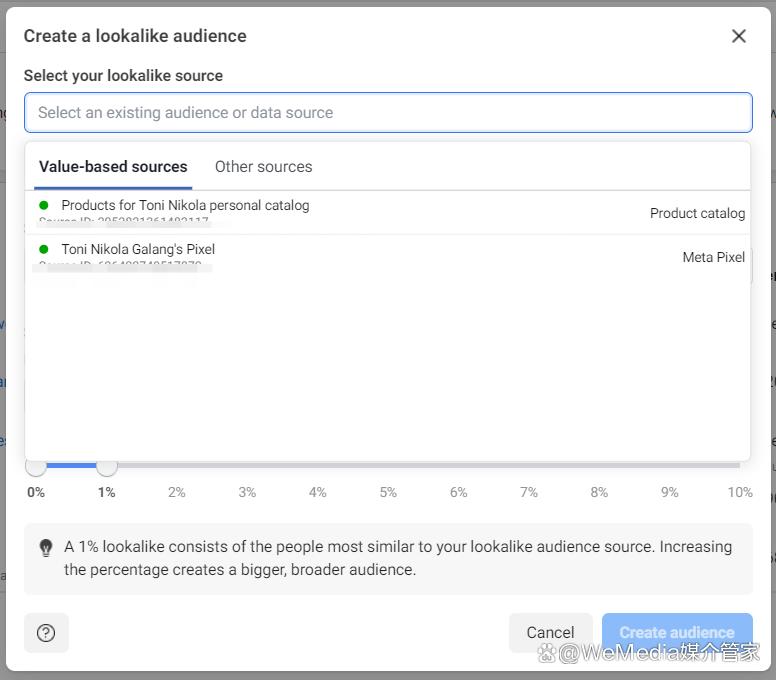Click green status dot beside Products catalog source
776x680 pixels.
44,205
